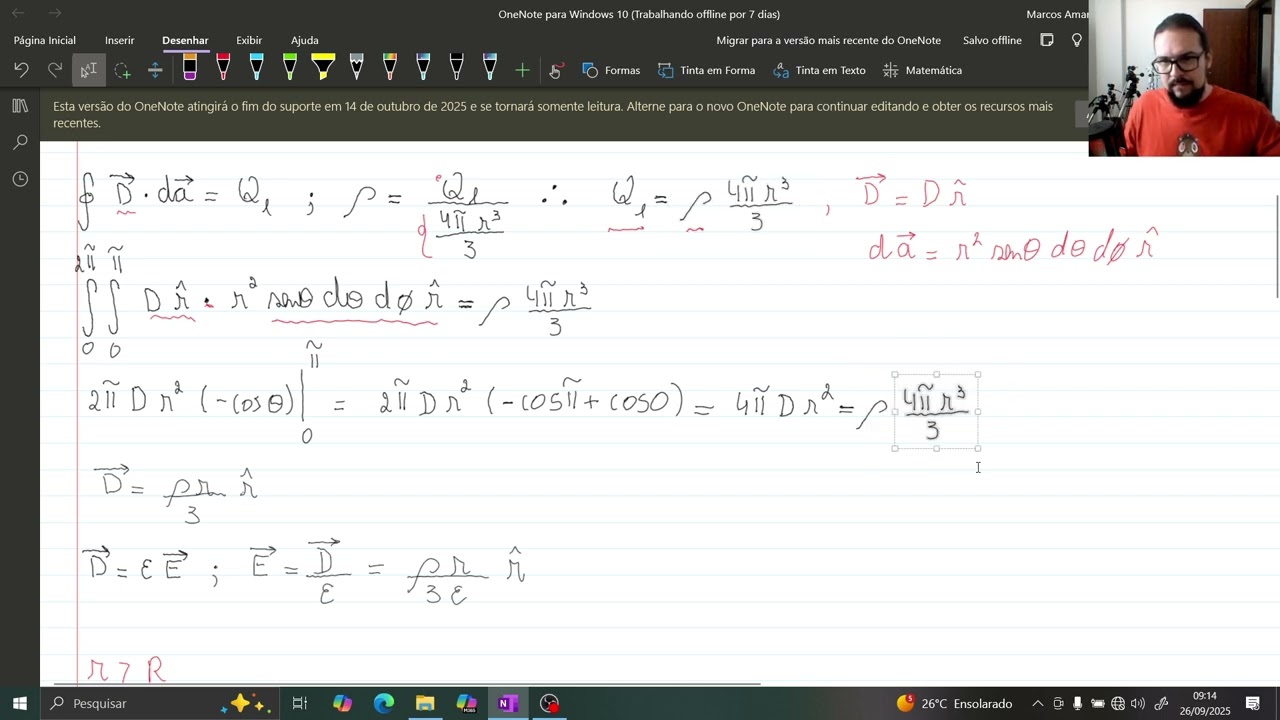
Task: Open File Explorer from taskbar
Action: point(425,703)
